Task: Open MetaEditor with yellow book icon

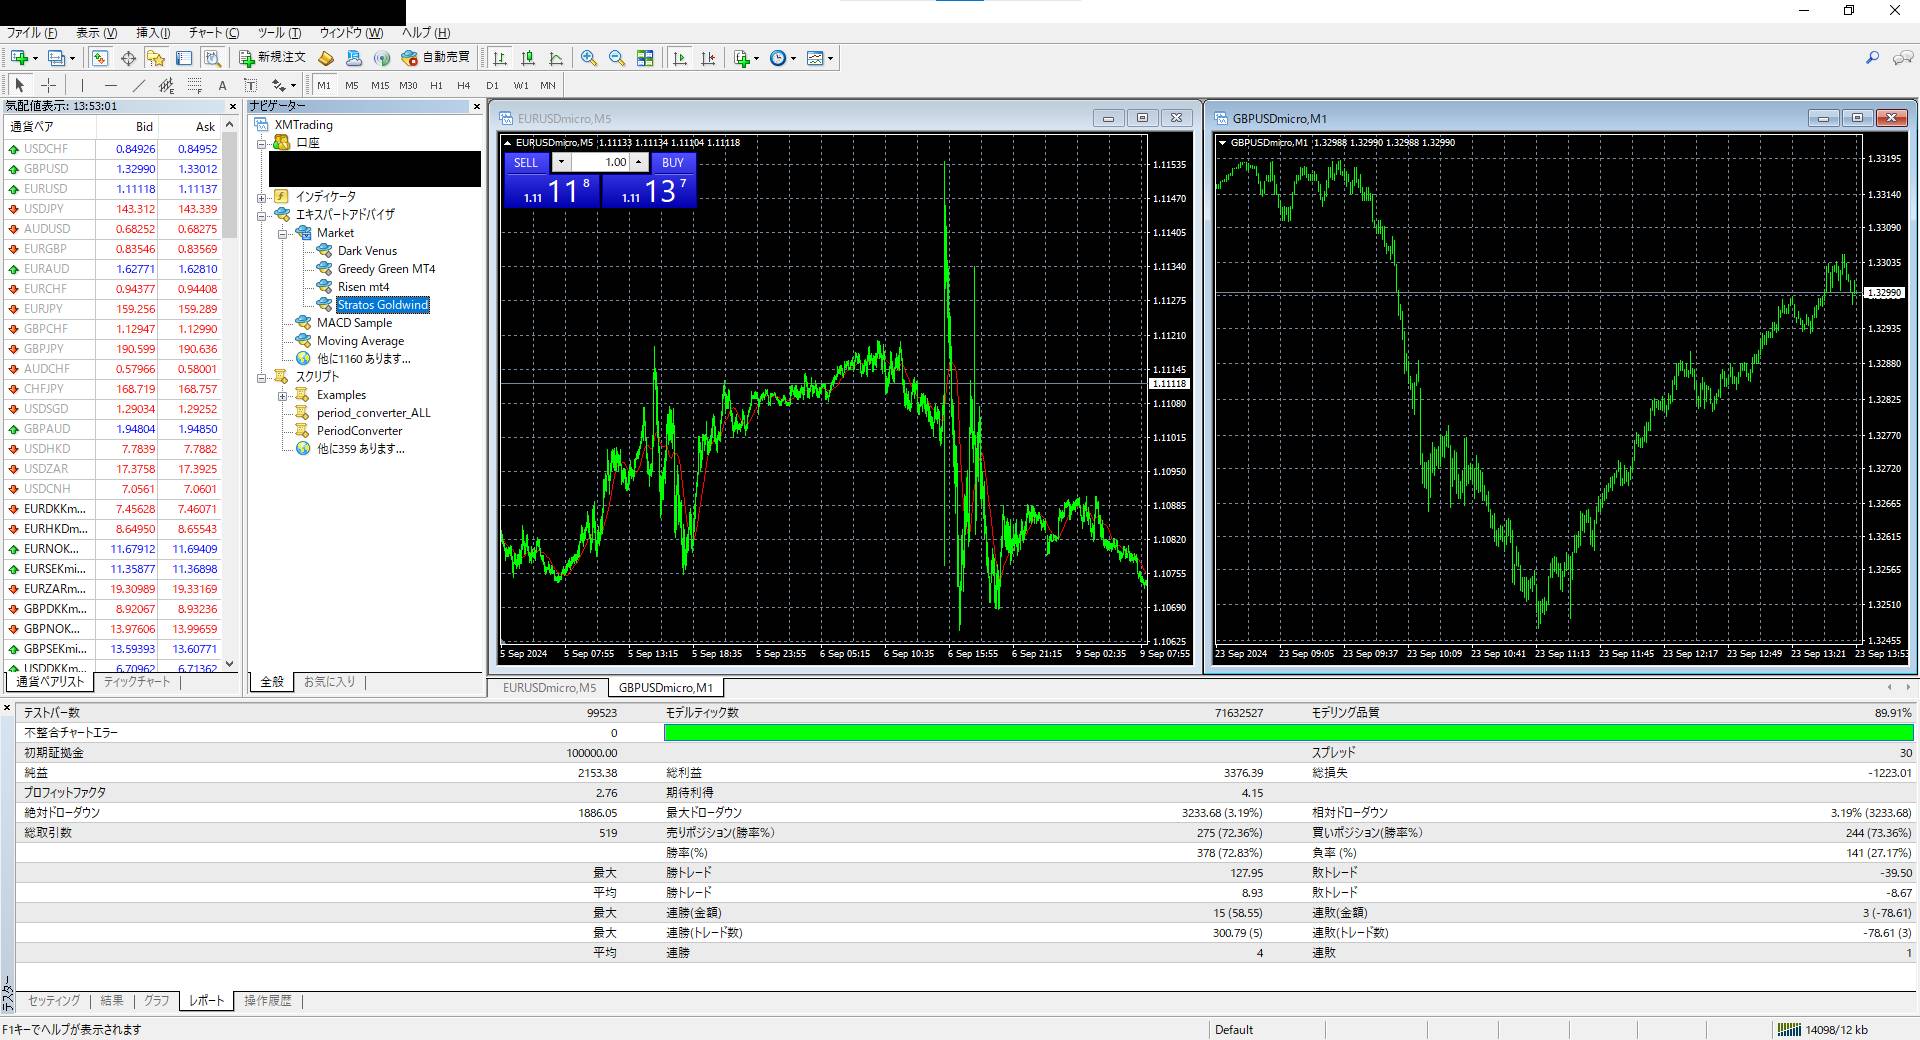Action: point(325,58)
